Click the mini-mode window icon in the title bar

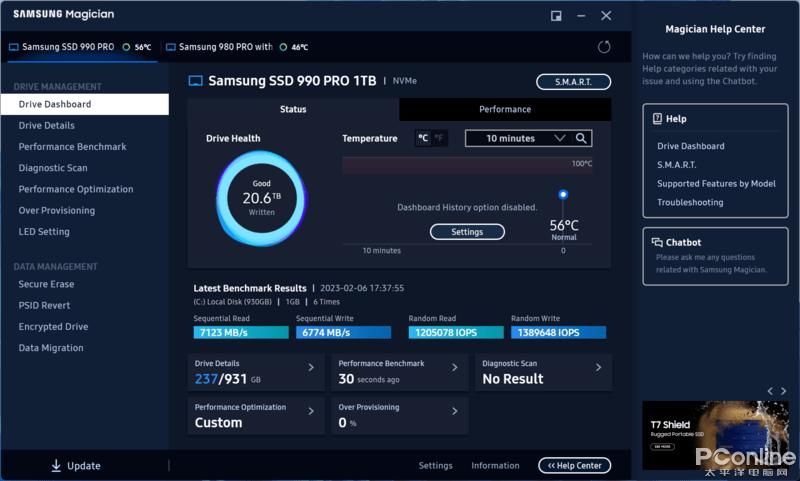[556, 16]
